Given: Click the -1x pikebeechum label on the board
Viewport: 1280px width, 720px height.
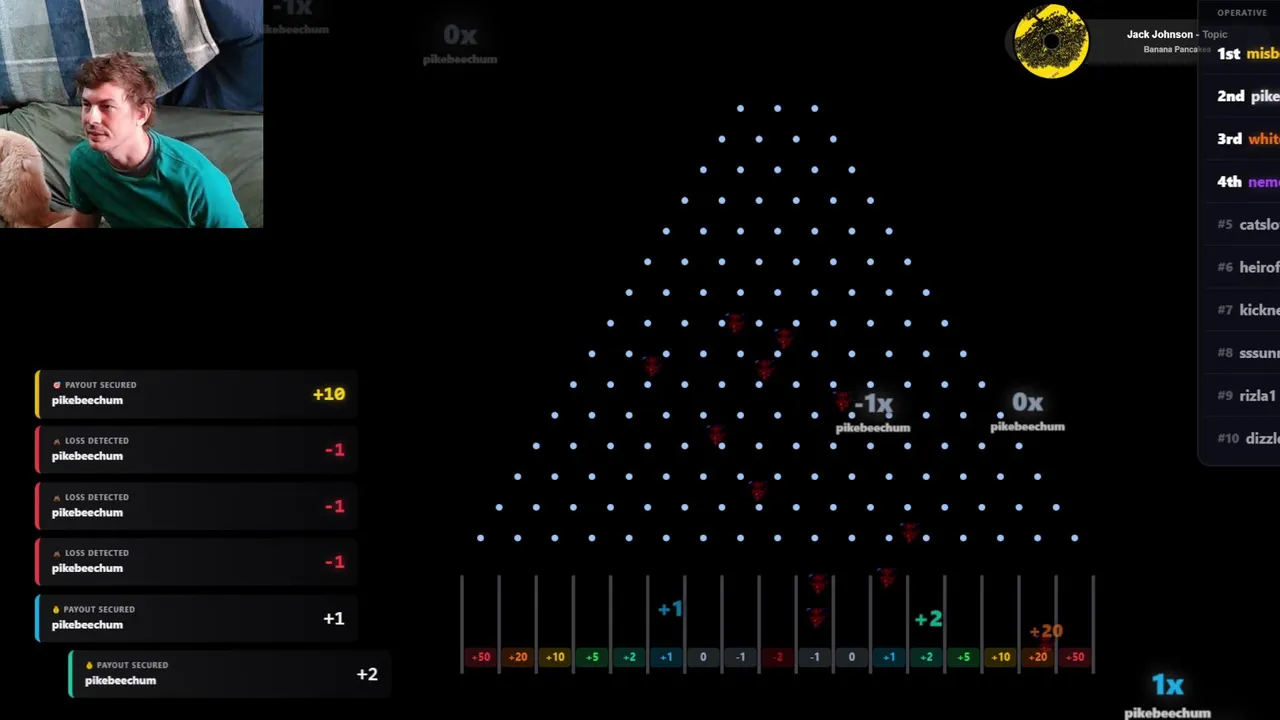Looking at the screenshot, I should coord(873,412).
